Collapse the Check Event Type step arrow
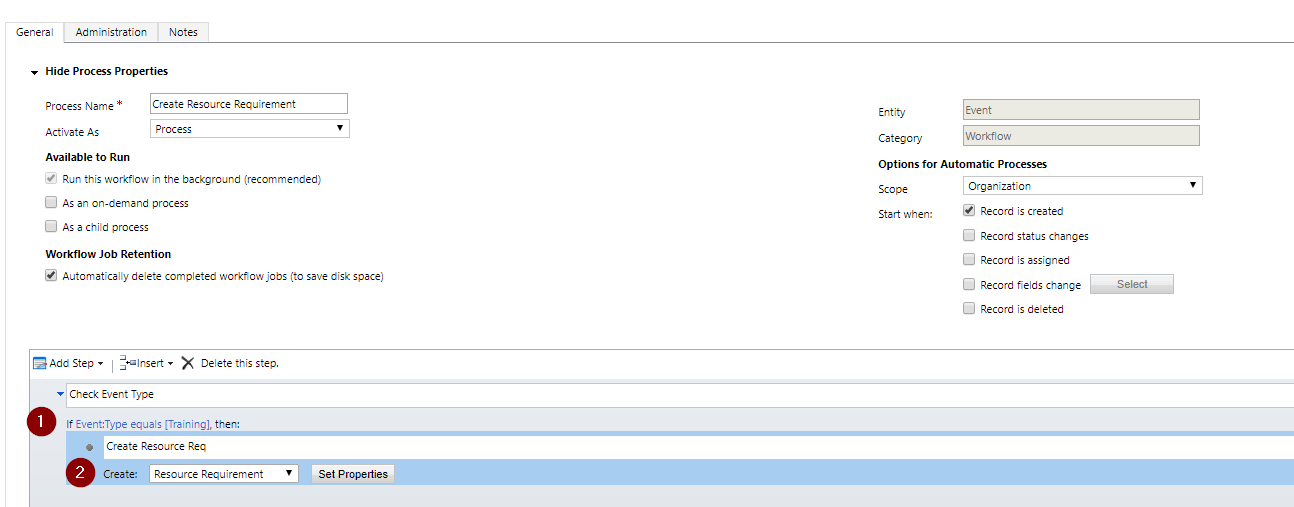The width and height of the screenshot is (1294, 507). (x=60, y=394)
